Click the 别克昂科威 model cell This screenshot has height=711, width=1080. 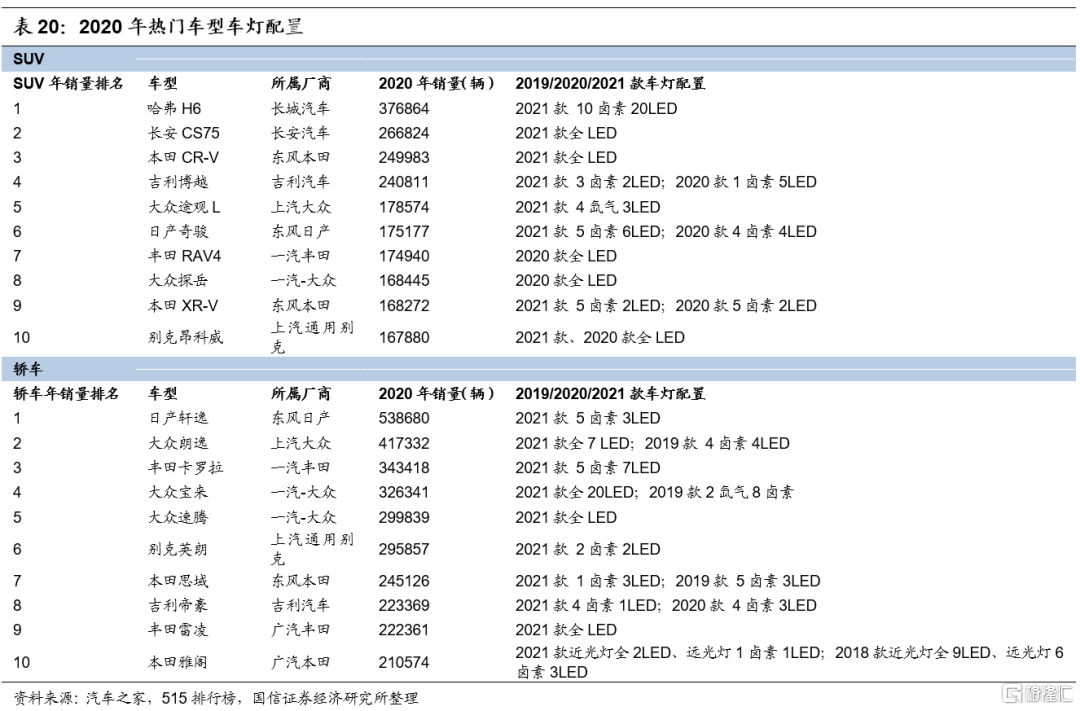(x=185, y=337)
